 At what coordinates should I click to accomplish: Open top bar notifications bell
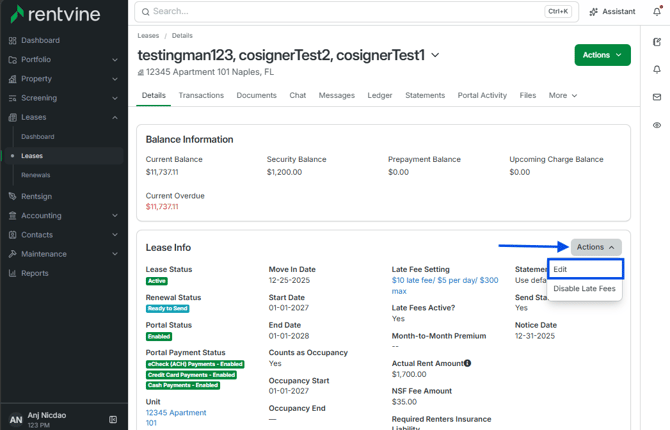tap(657, 12)
